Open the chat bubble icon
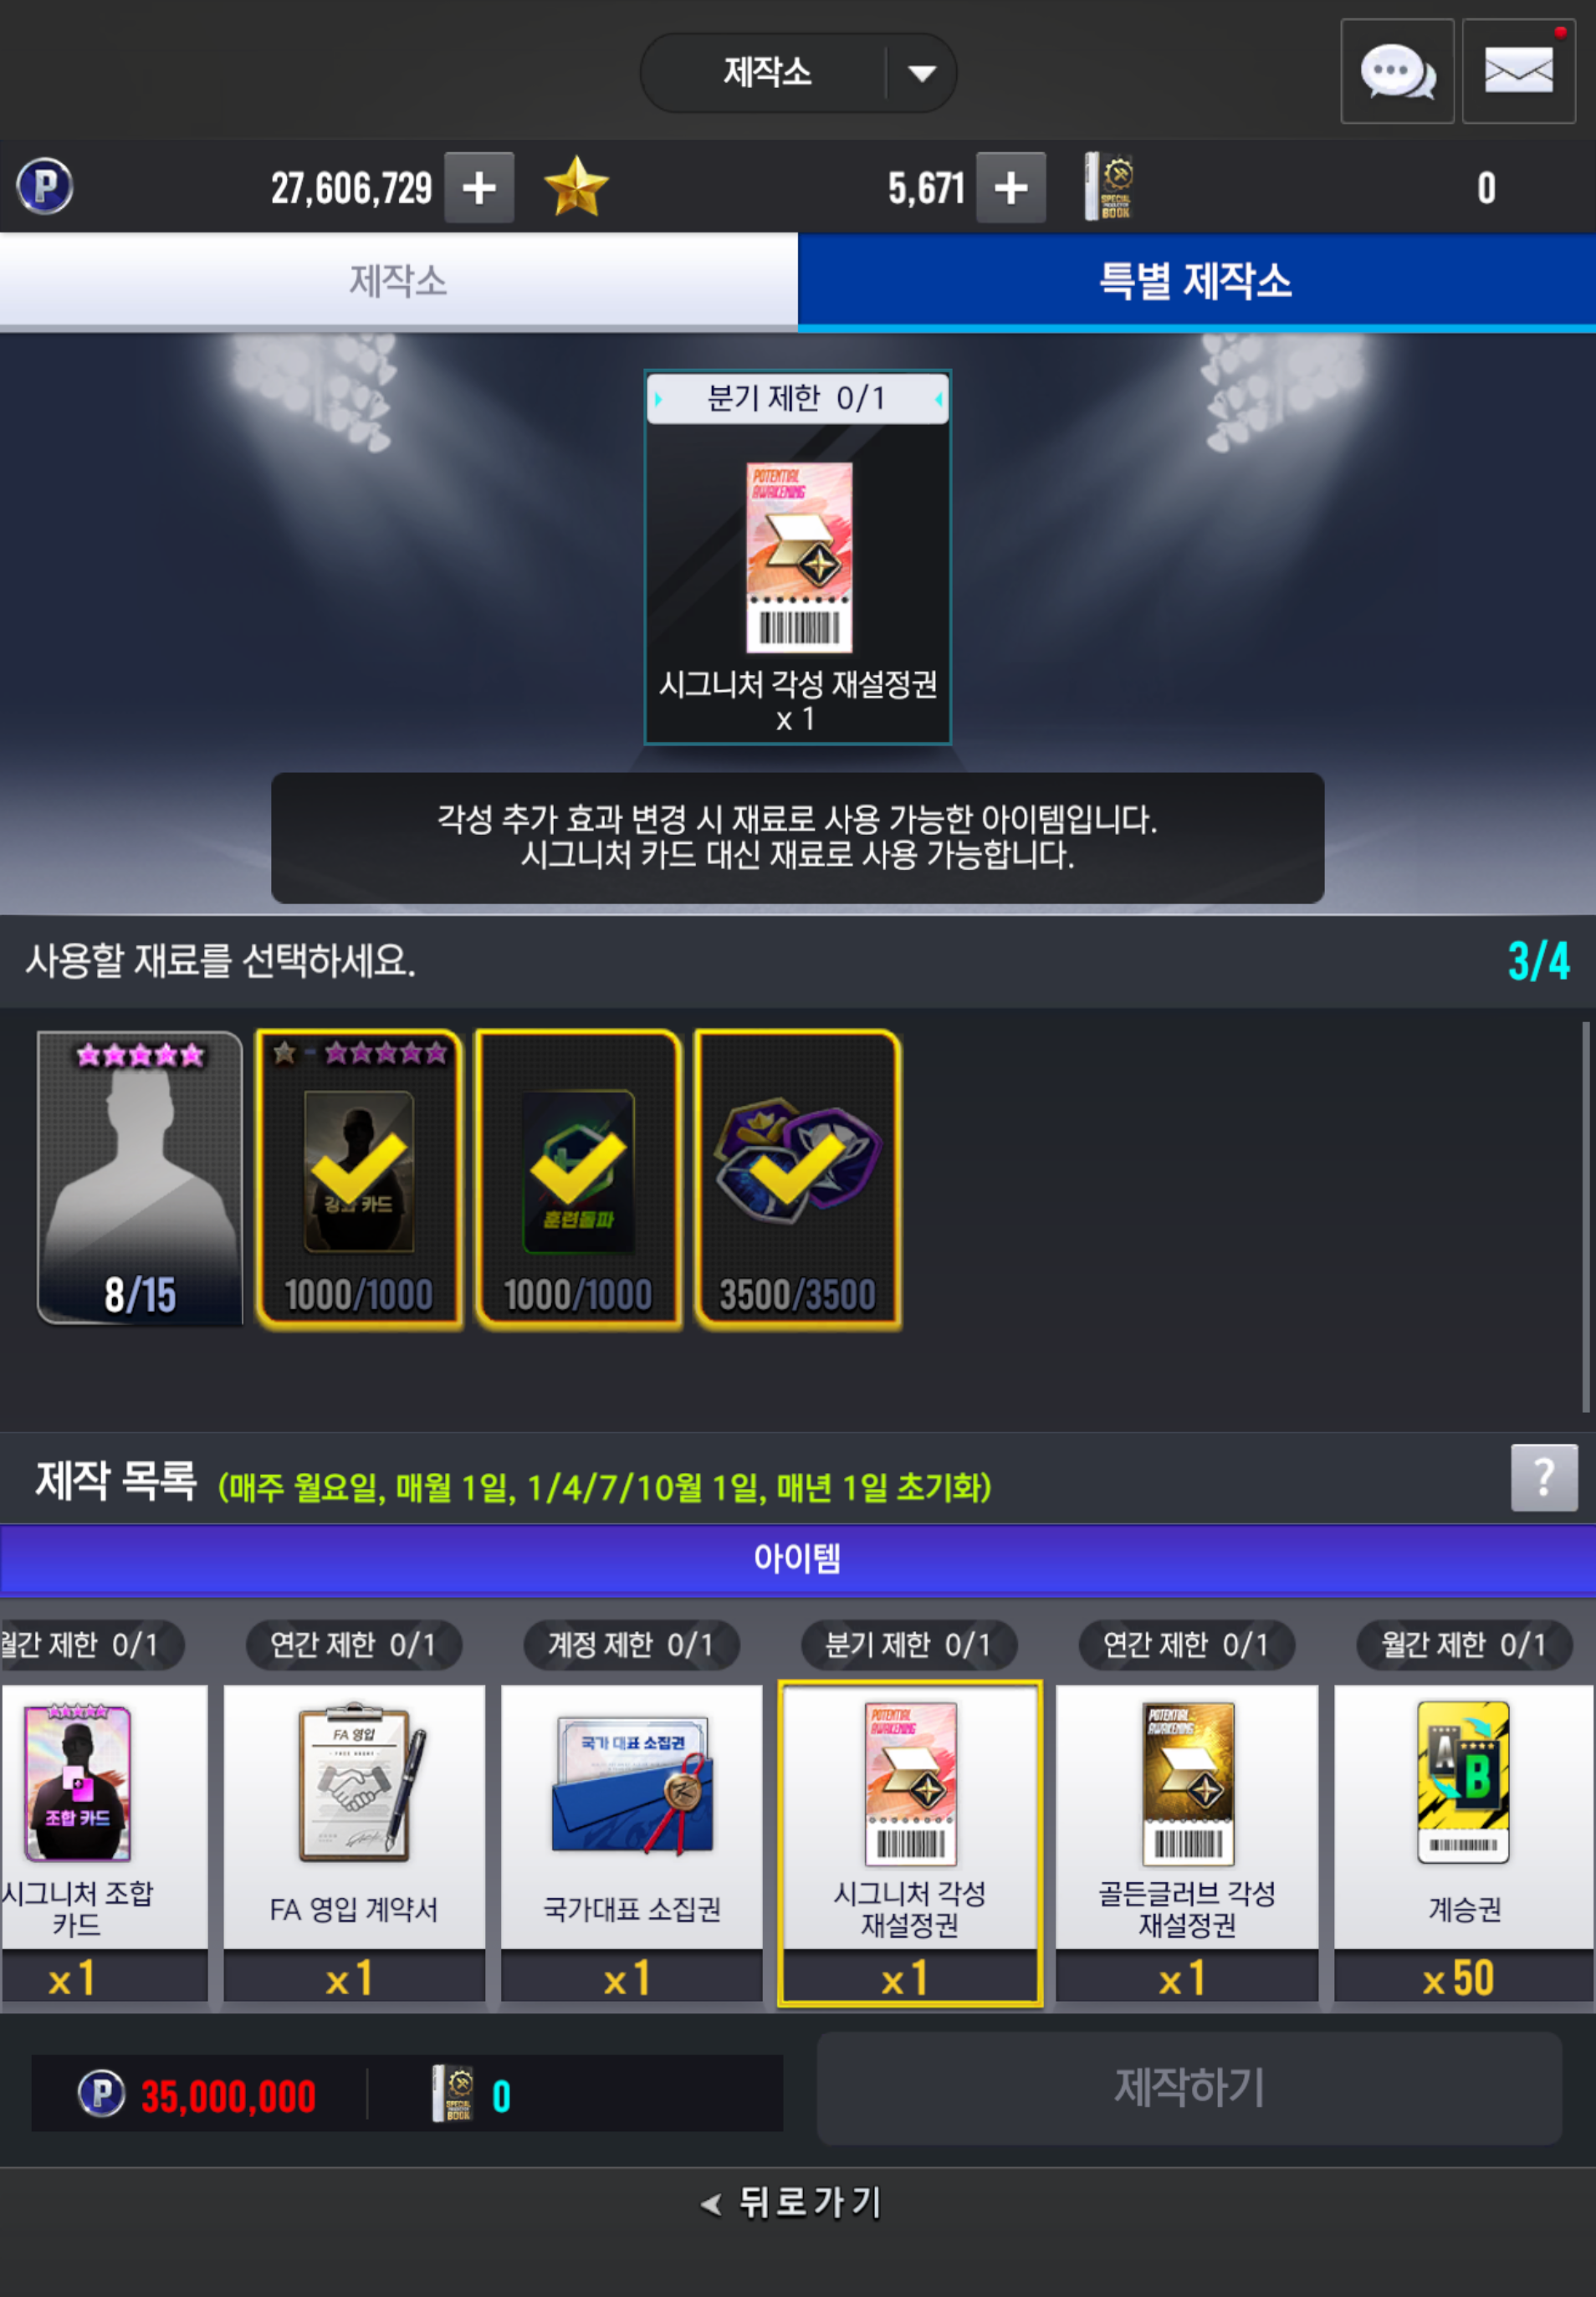Viewport: 1596px width, 2297px height. 1396,71
